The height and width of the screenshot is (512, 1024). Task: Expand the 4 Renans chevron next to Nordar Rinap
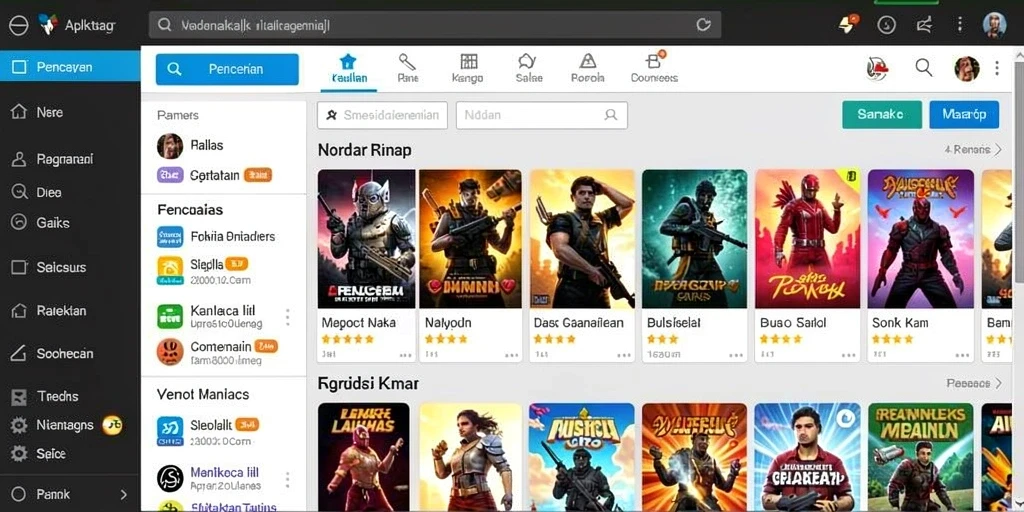pyautogui.click(x=997, y=150)
